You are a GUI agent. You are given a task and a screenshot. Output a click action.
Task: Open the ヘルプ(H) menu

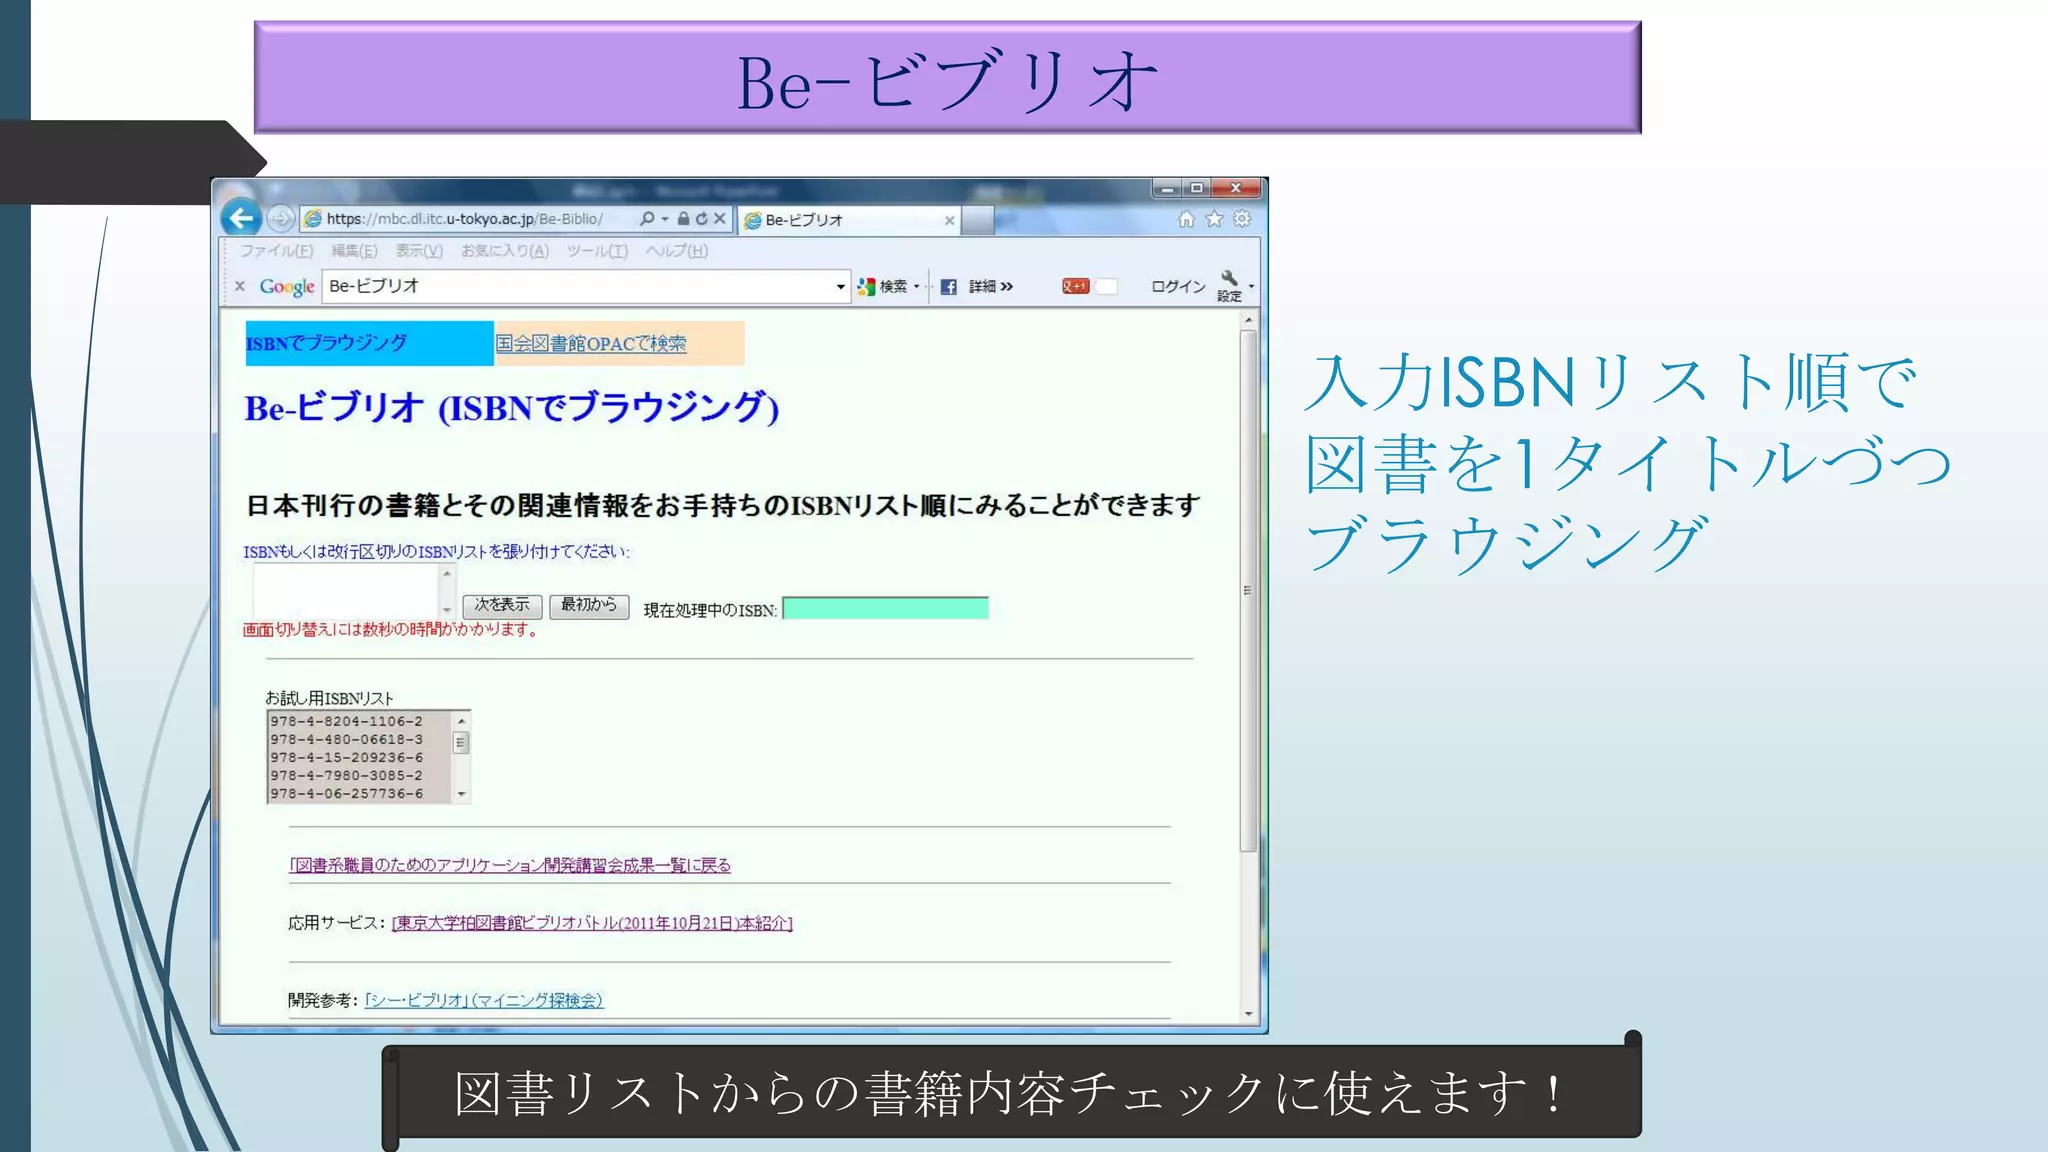676,251
